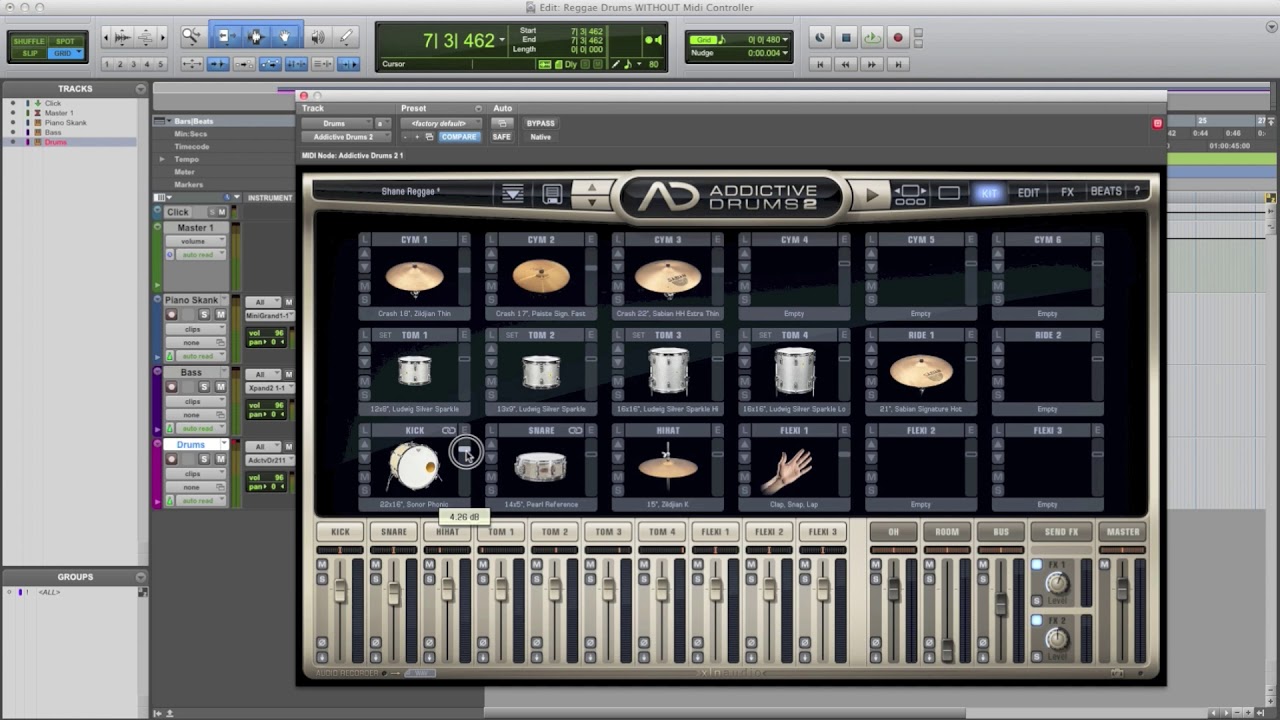The image size is (1280, 720).
Task: Click the KICK mixer channel label
Action: (x=340, y=532)
